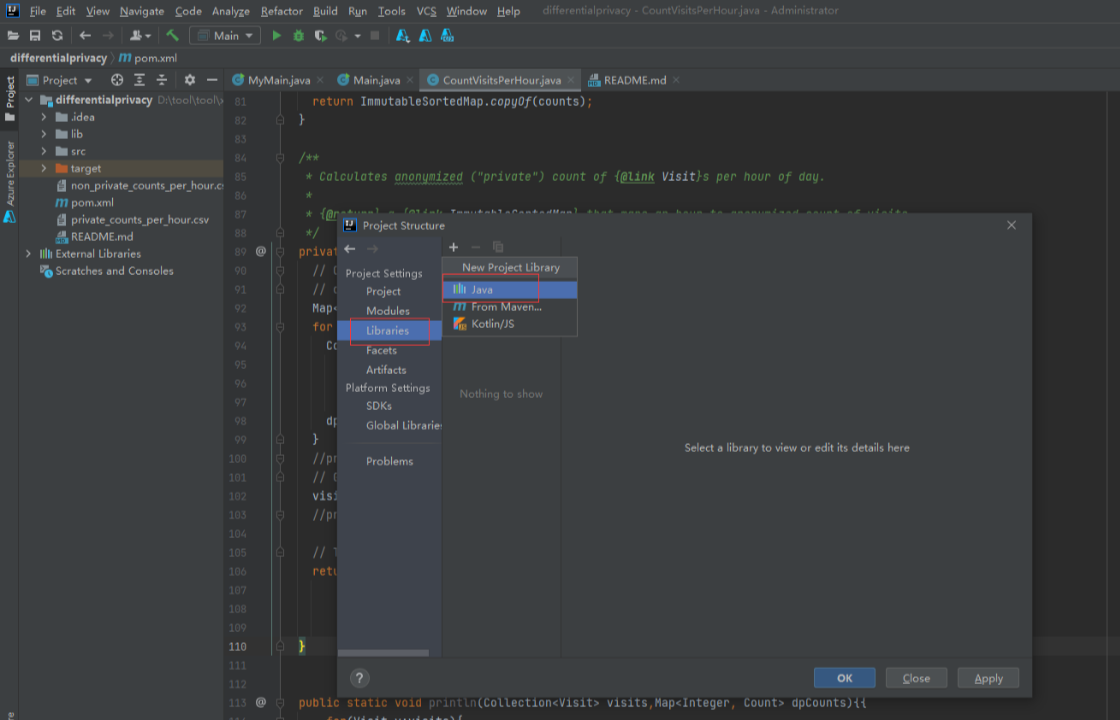The image size is (1120, 720).
Task: Click the back arrow in Project Structure dialog
Action: (350, 249)
